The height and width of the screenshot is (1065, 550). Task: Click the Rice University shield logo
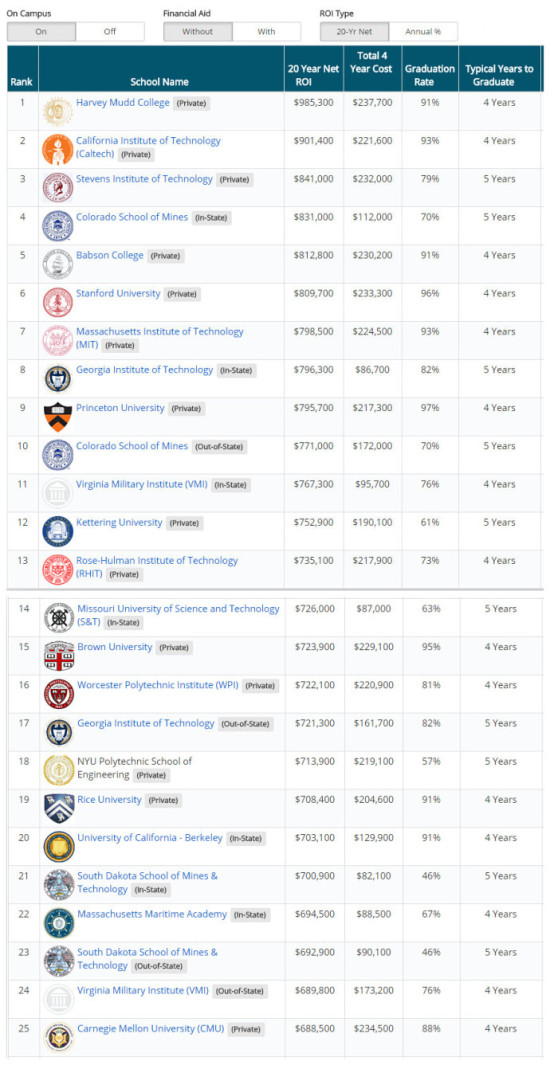(x=59, y=808)
